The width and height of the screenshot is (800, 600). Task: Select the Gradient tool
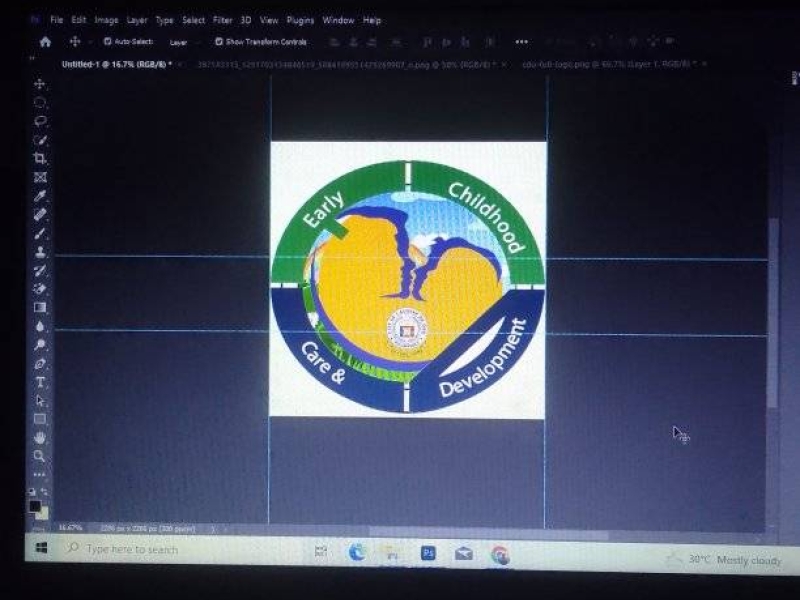point(40,307)
